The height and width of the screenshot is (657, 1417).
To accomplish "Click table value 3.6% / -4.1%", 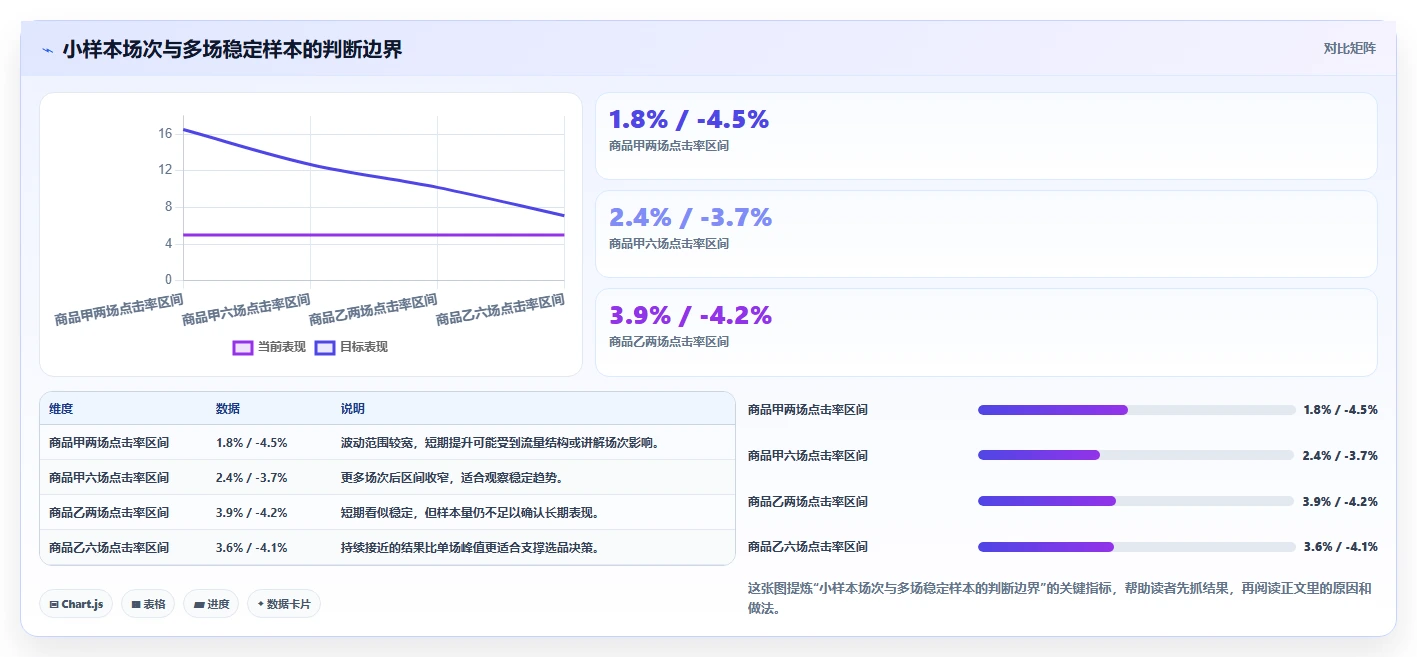I will [x=252, y=547].
